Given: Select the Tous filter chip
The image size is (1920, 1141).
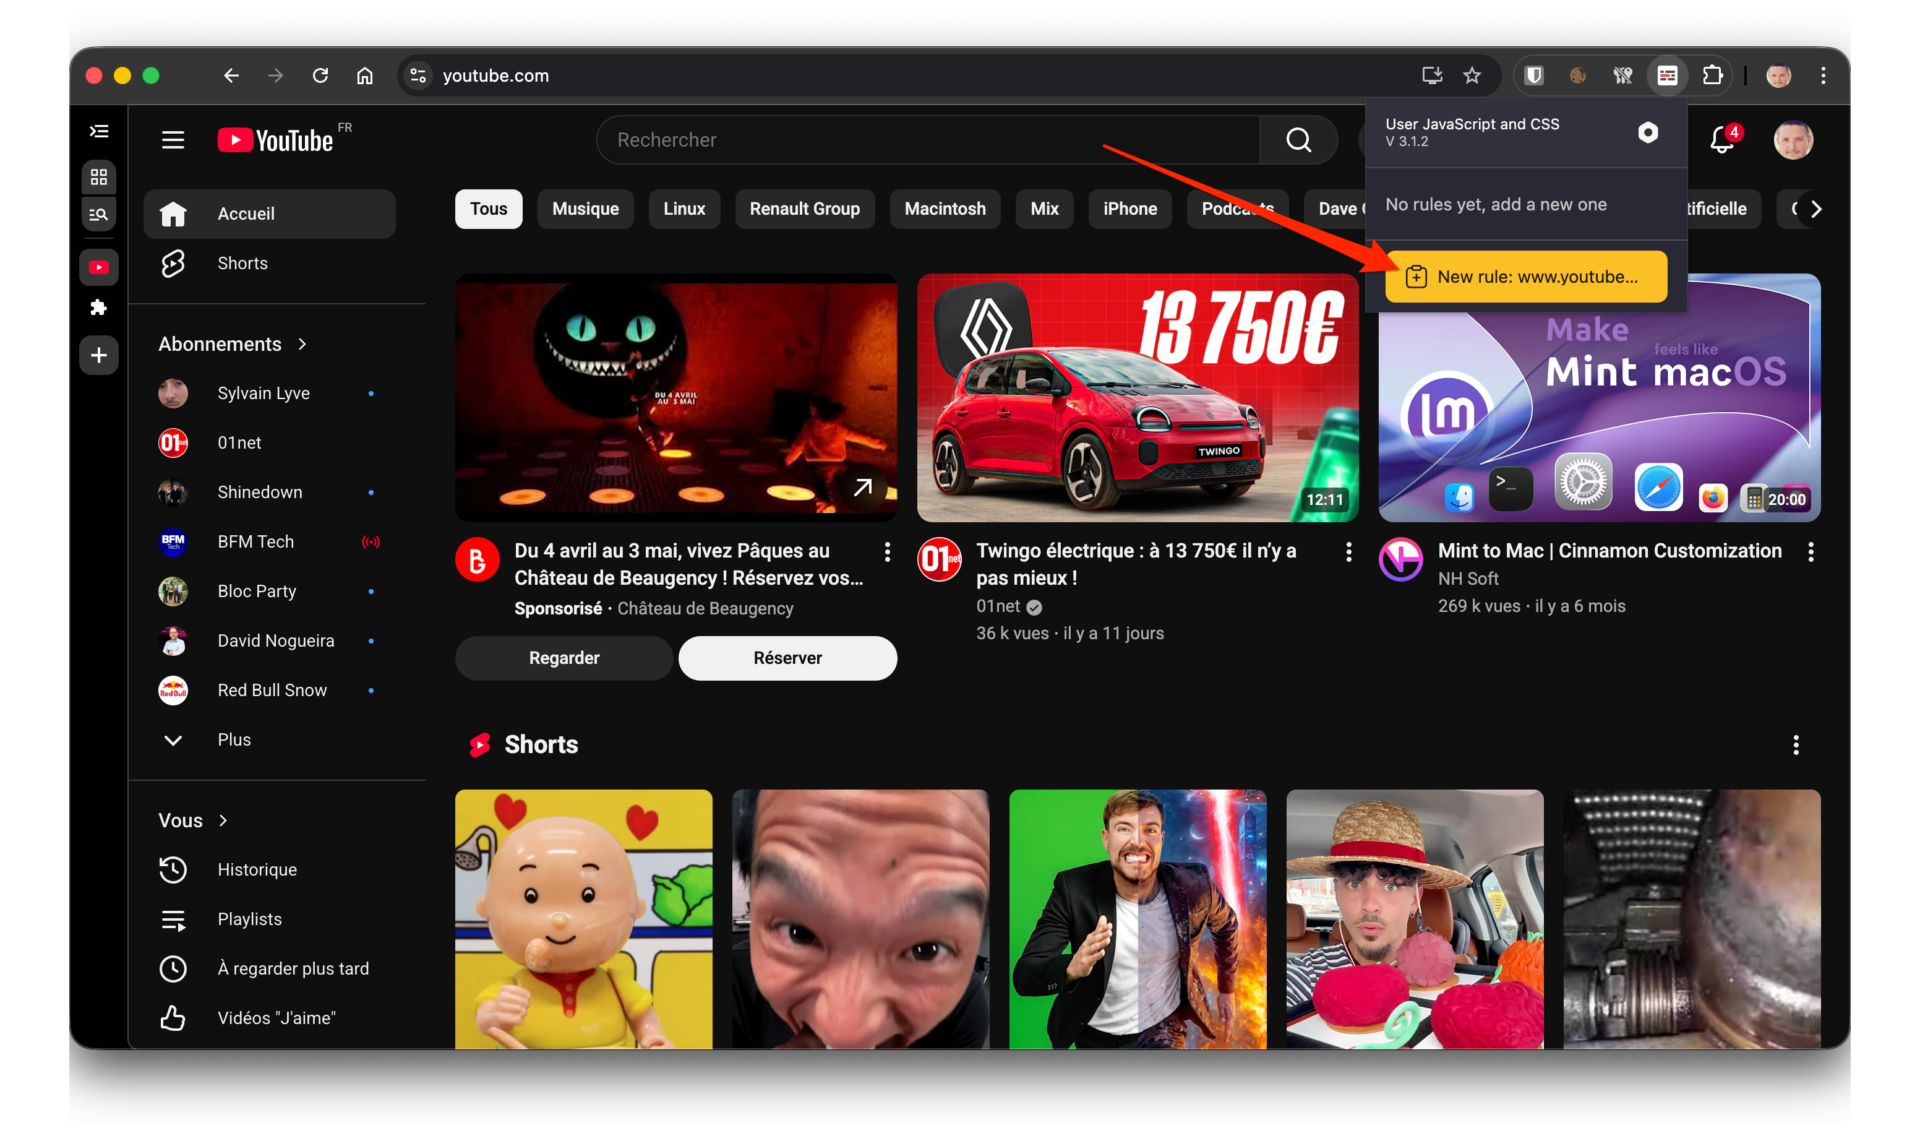Looking at the screenshot, I should (x=489, y=209).
